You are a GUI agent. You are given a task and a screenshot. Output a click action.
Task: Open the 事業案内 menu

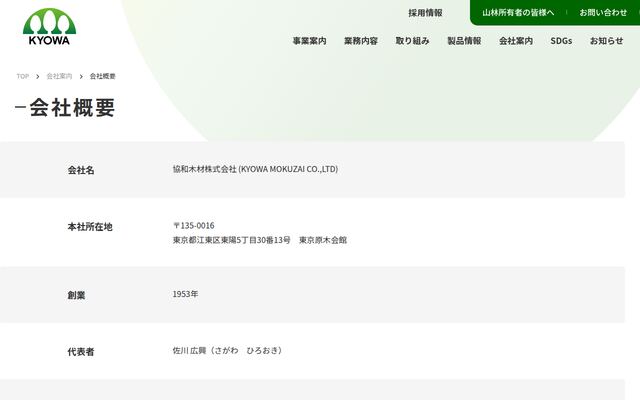pyautogui.click(x=309, y=41)
